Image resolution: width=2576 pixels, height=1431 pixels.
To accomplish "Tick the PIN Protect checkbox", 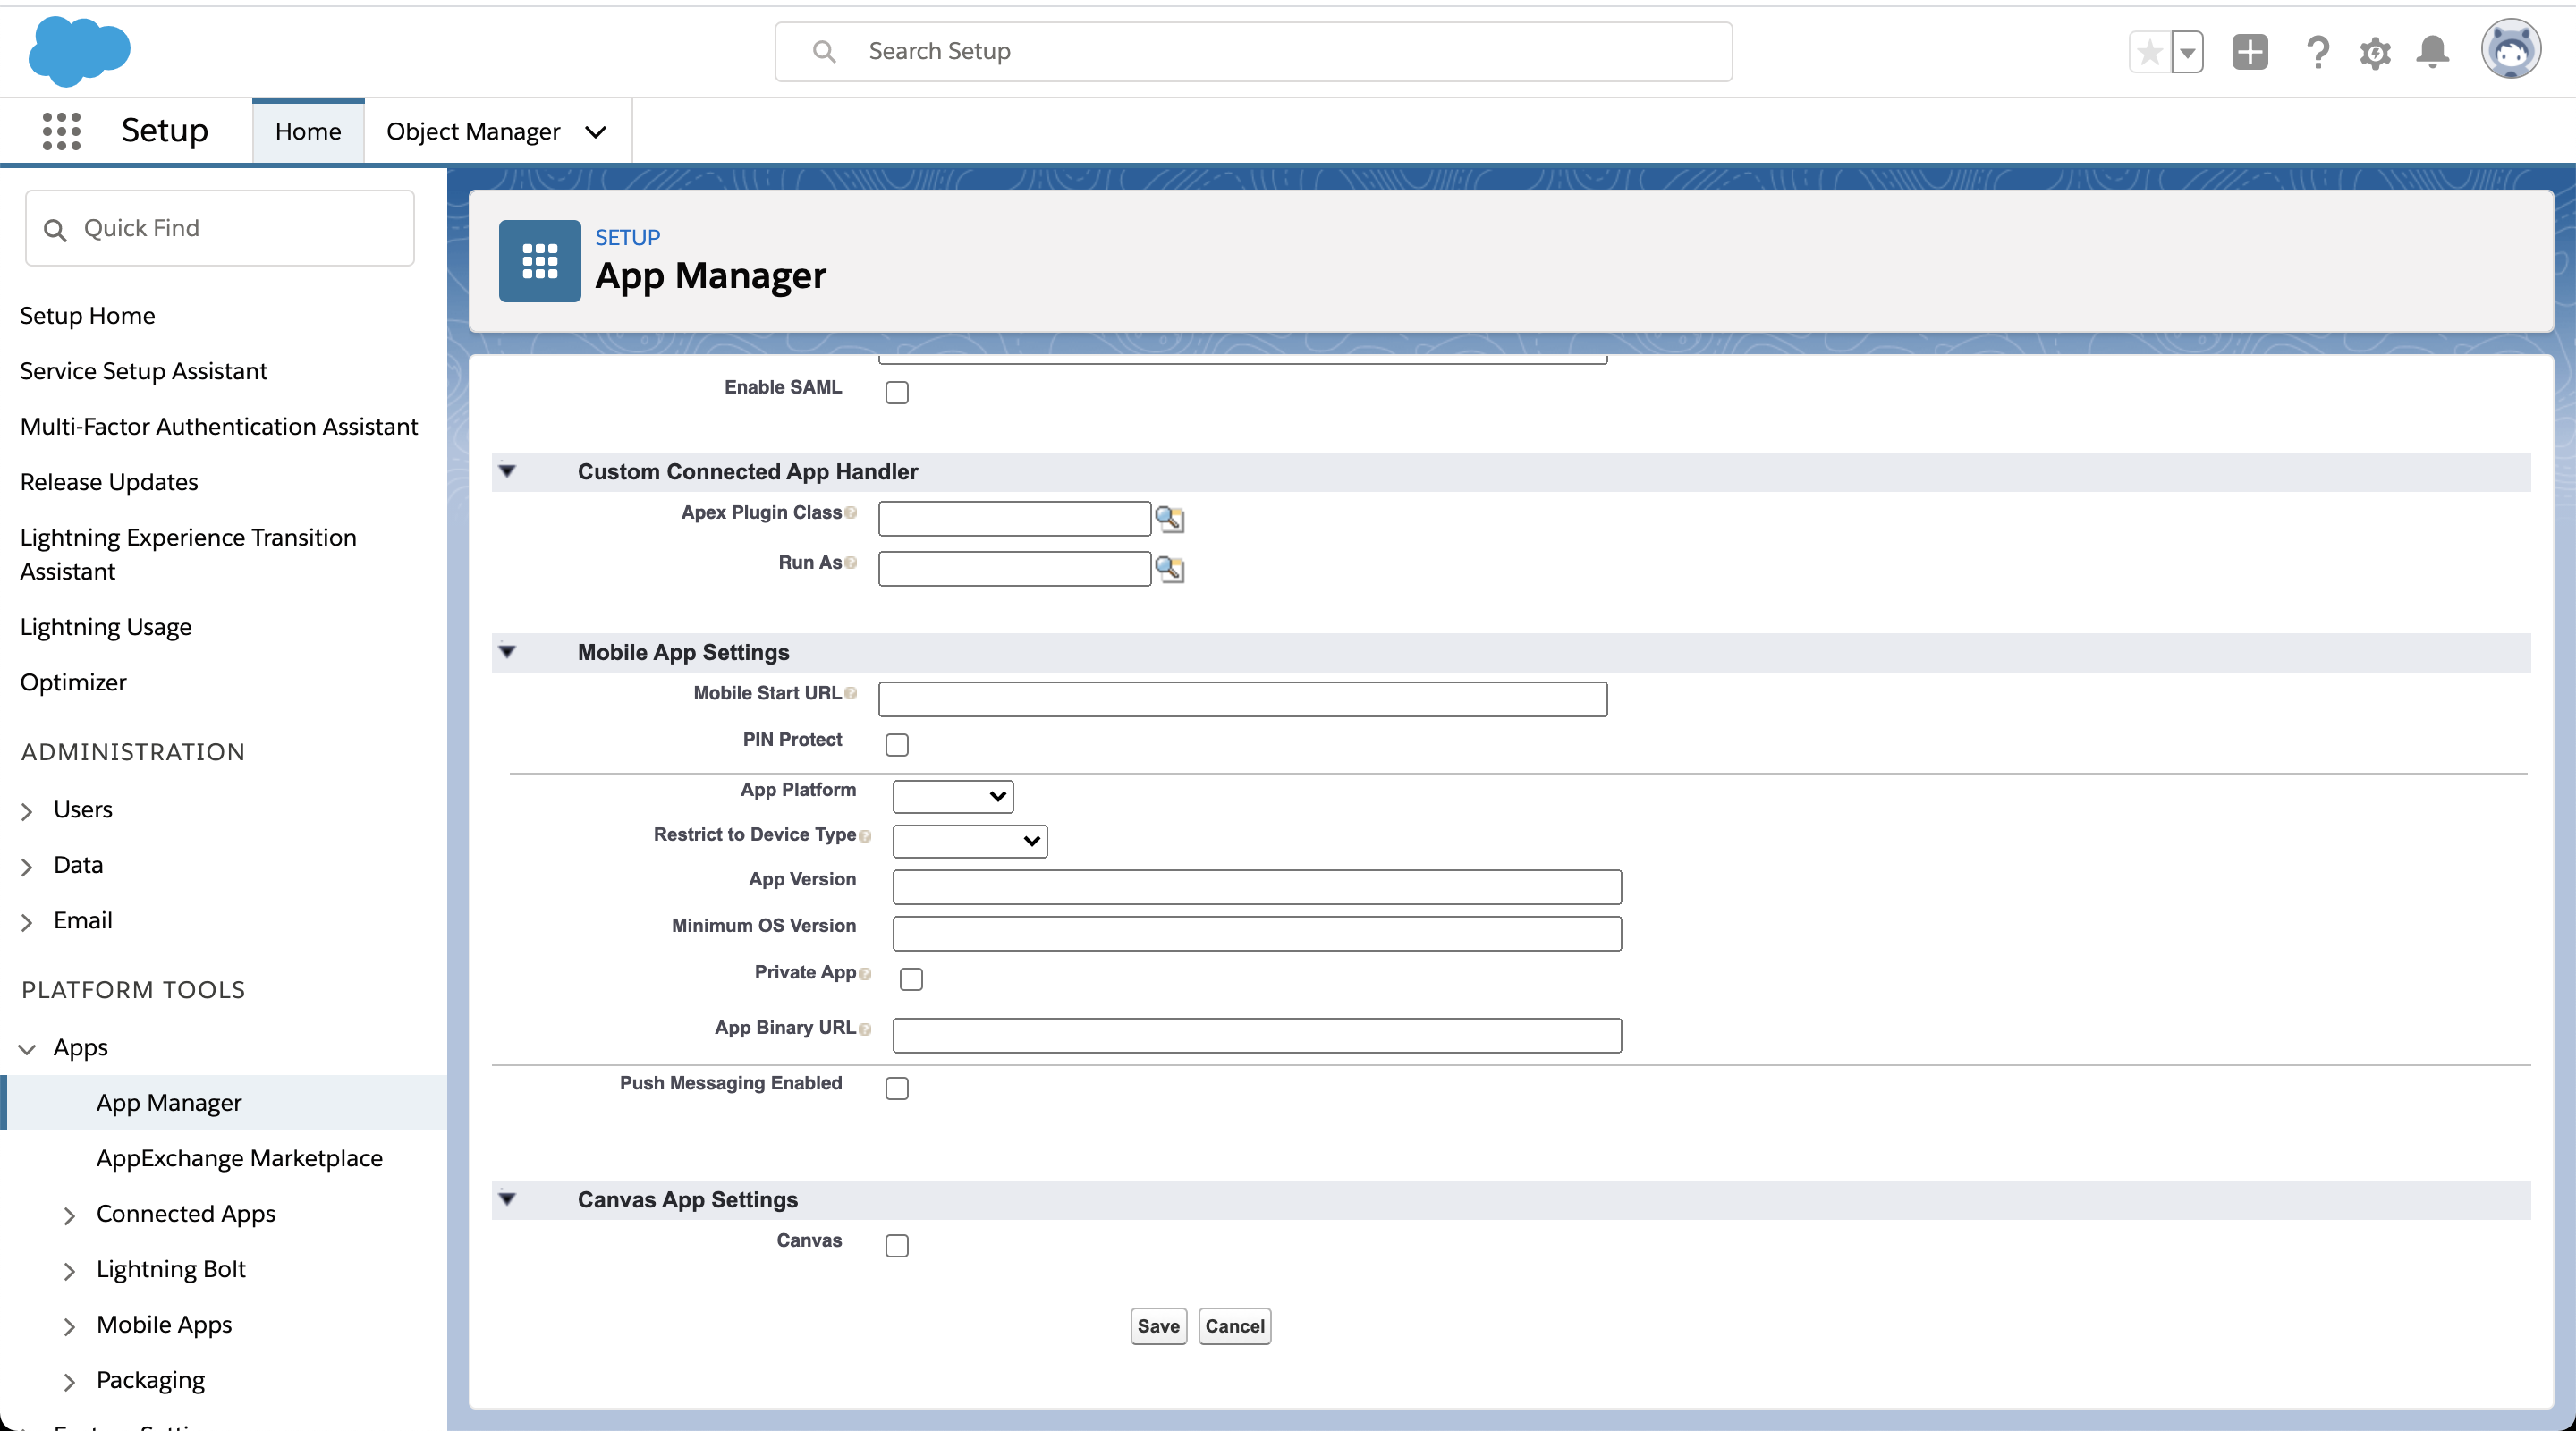I will pyautogui.click(x=897, y=744).
